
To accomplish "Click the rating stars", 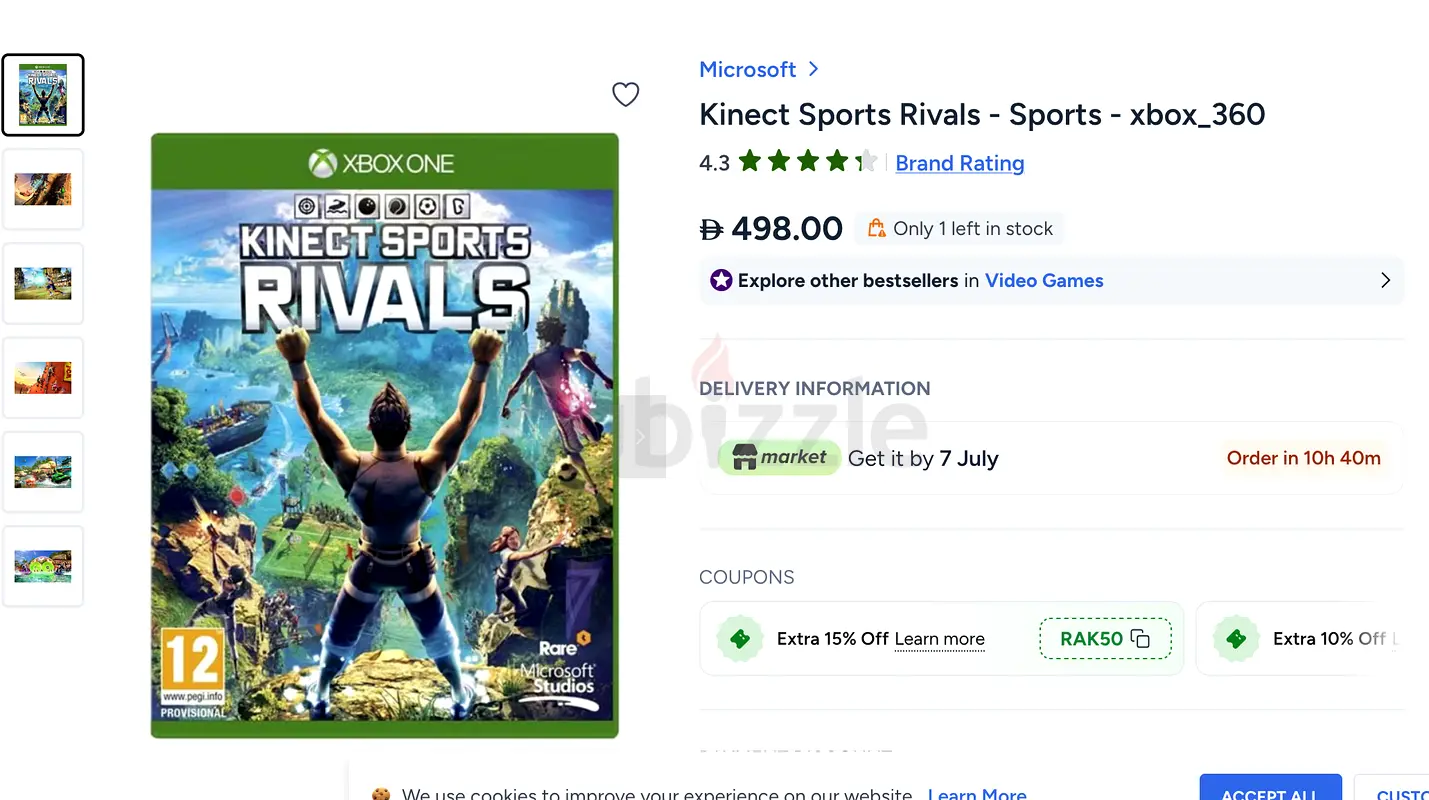I will (x=808, y=162).
